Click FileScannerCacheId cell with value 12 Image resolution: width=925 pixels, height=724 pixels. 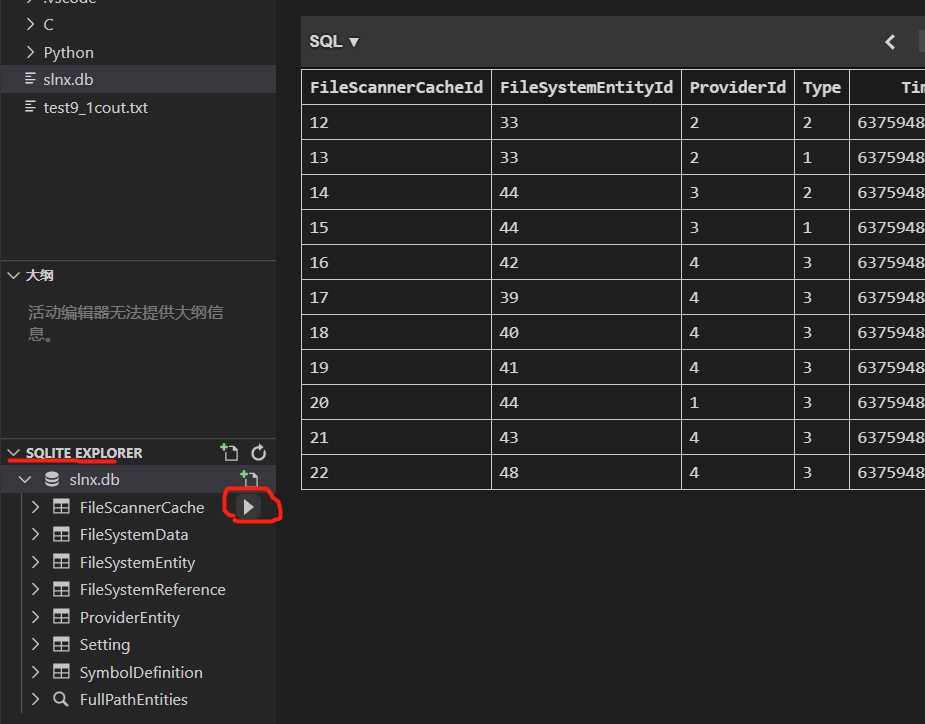[x=396, y=122]
